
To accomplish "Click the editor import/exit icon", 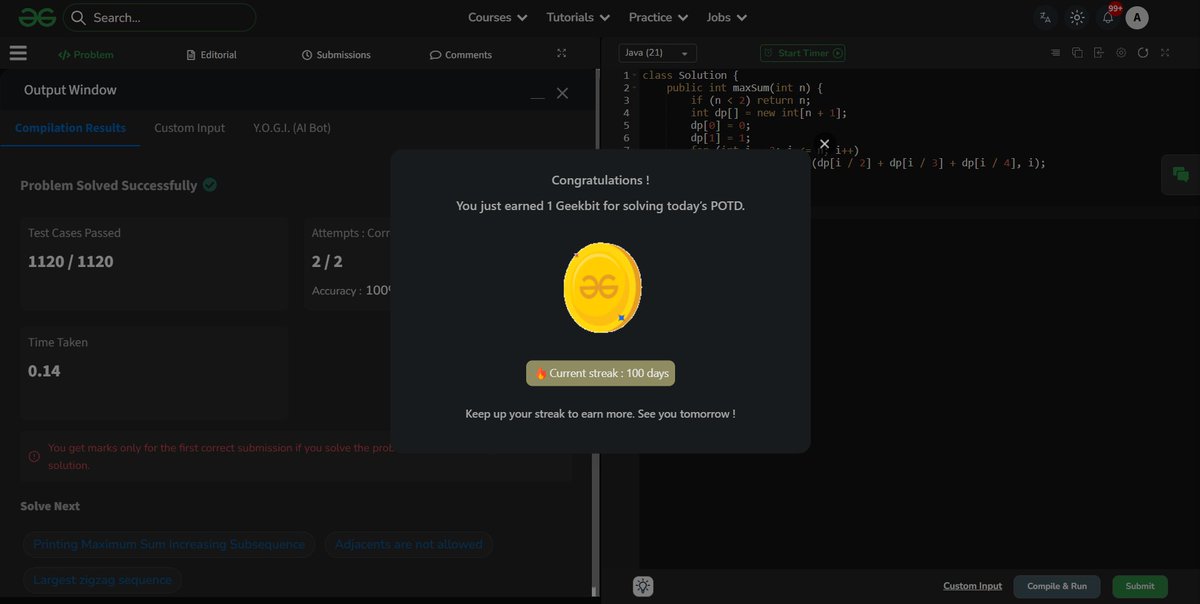I will [1099, 53].
